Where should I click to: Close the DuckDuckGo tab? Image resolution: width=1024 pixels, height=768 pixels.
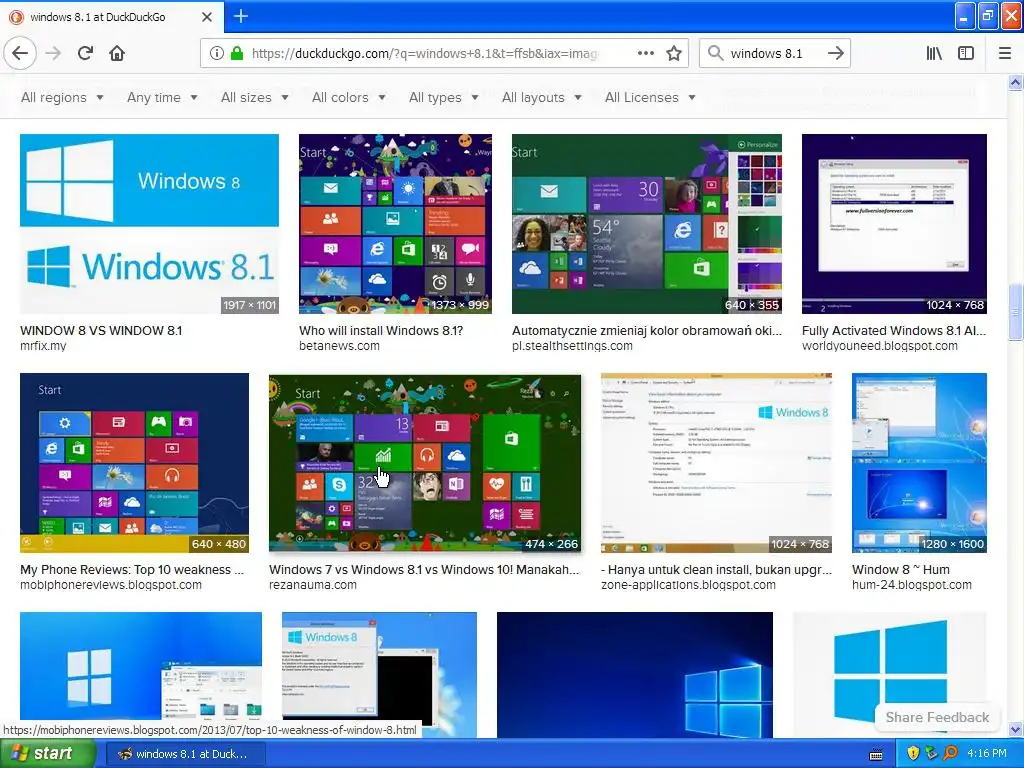point(207,17)
